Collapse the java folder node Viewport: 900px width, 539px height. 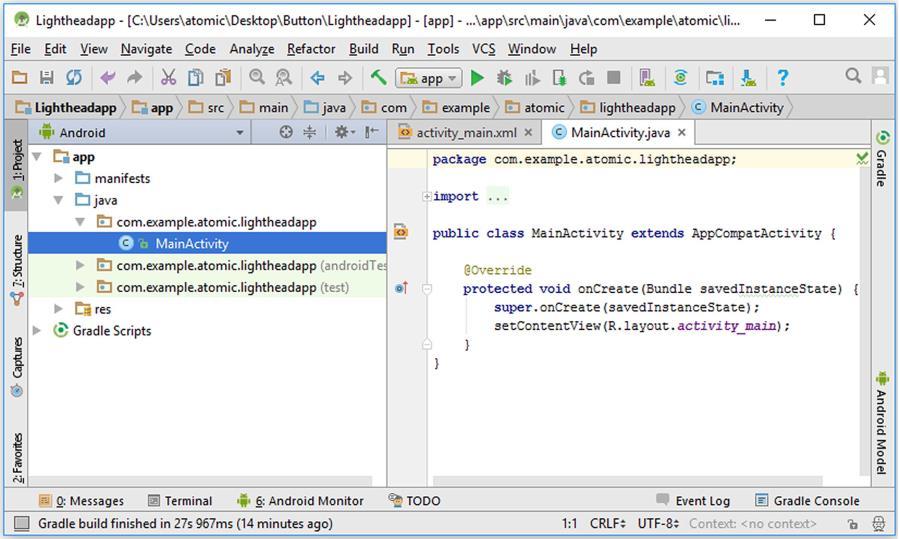(59, 200)
